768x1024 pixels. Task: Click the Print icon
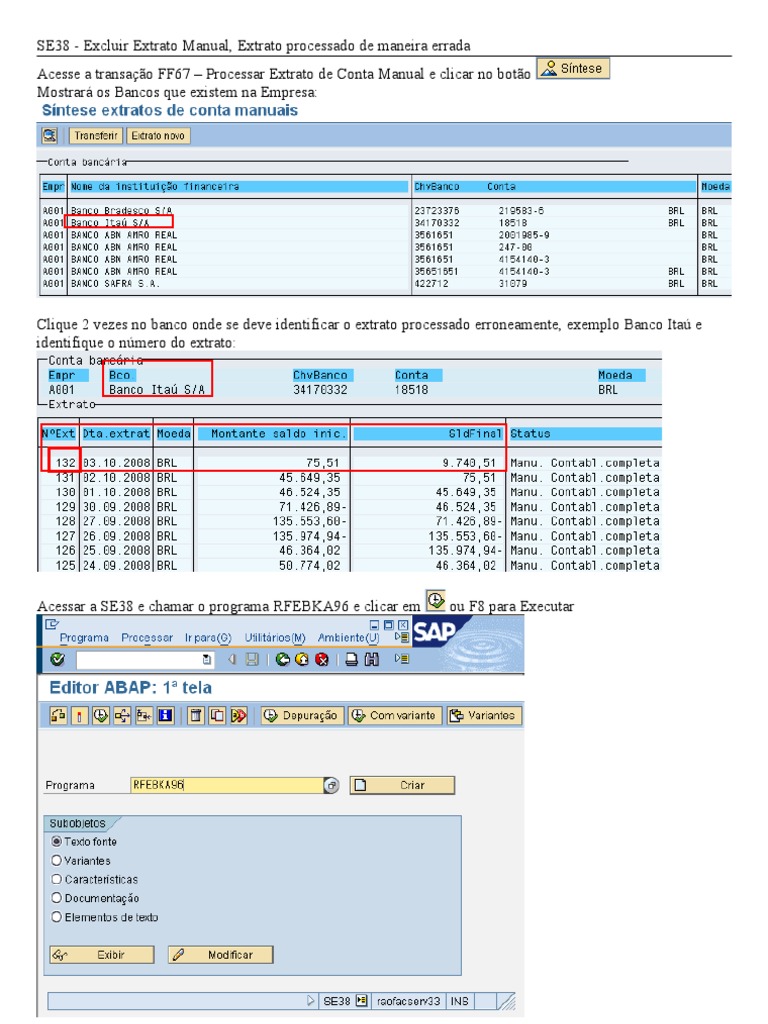351,660
